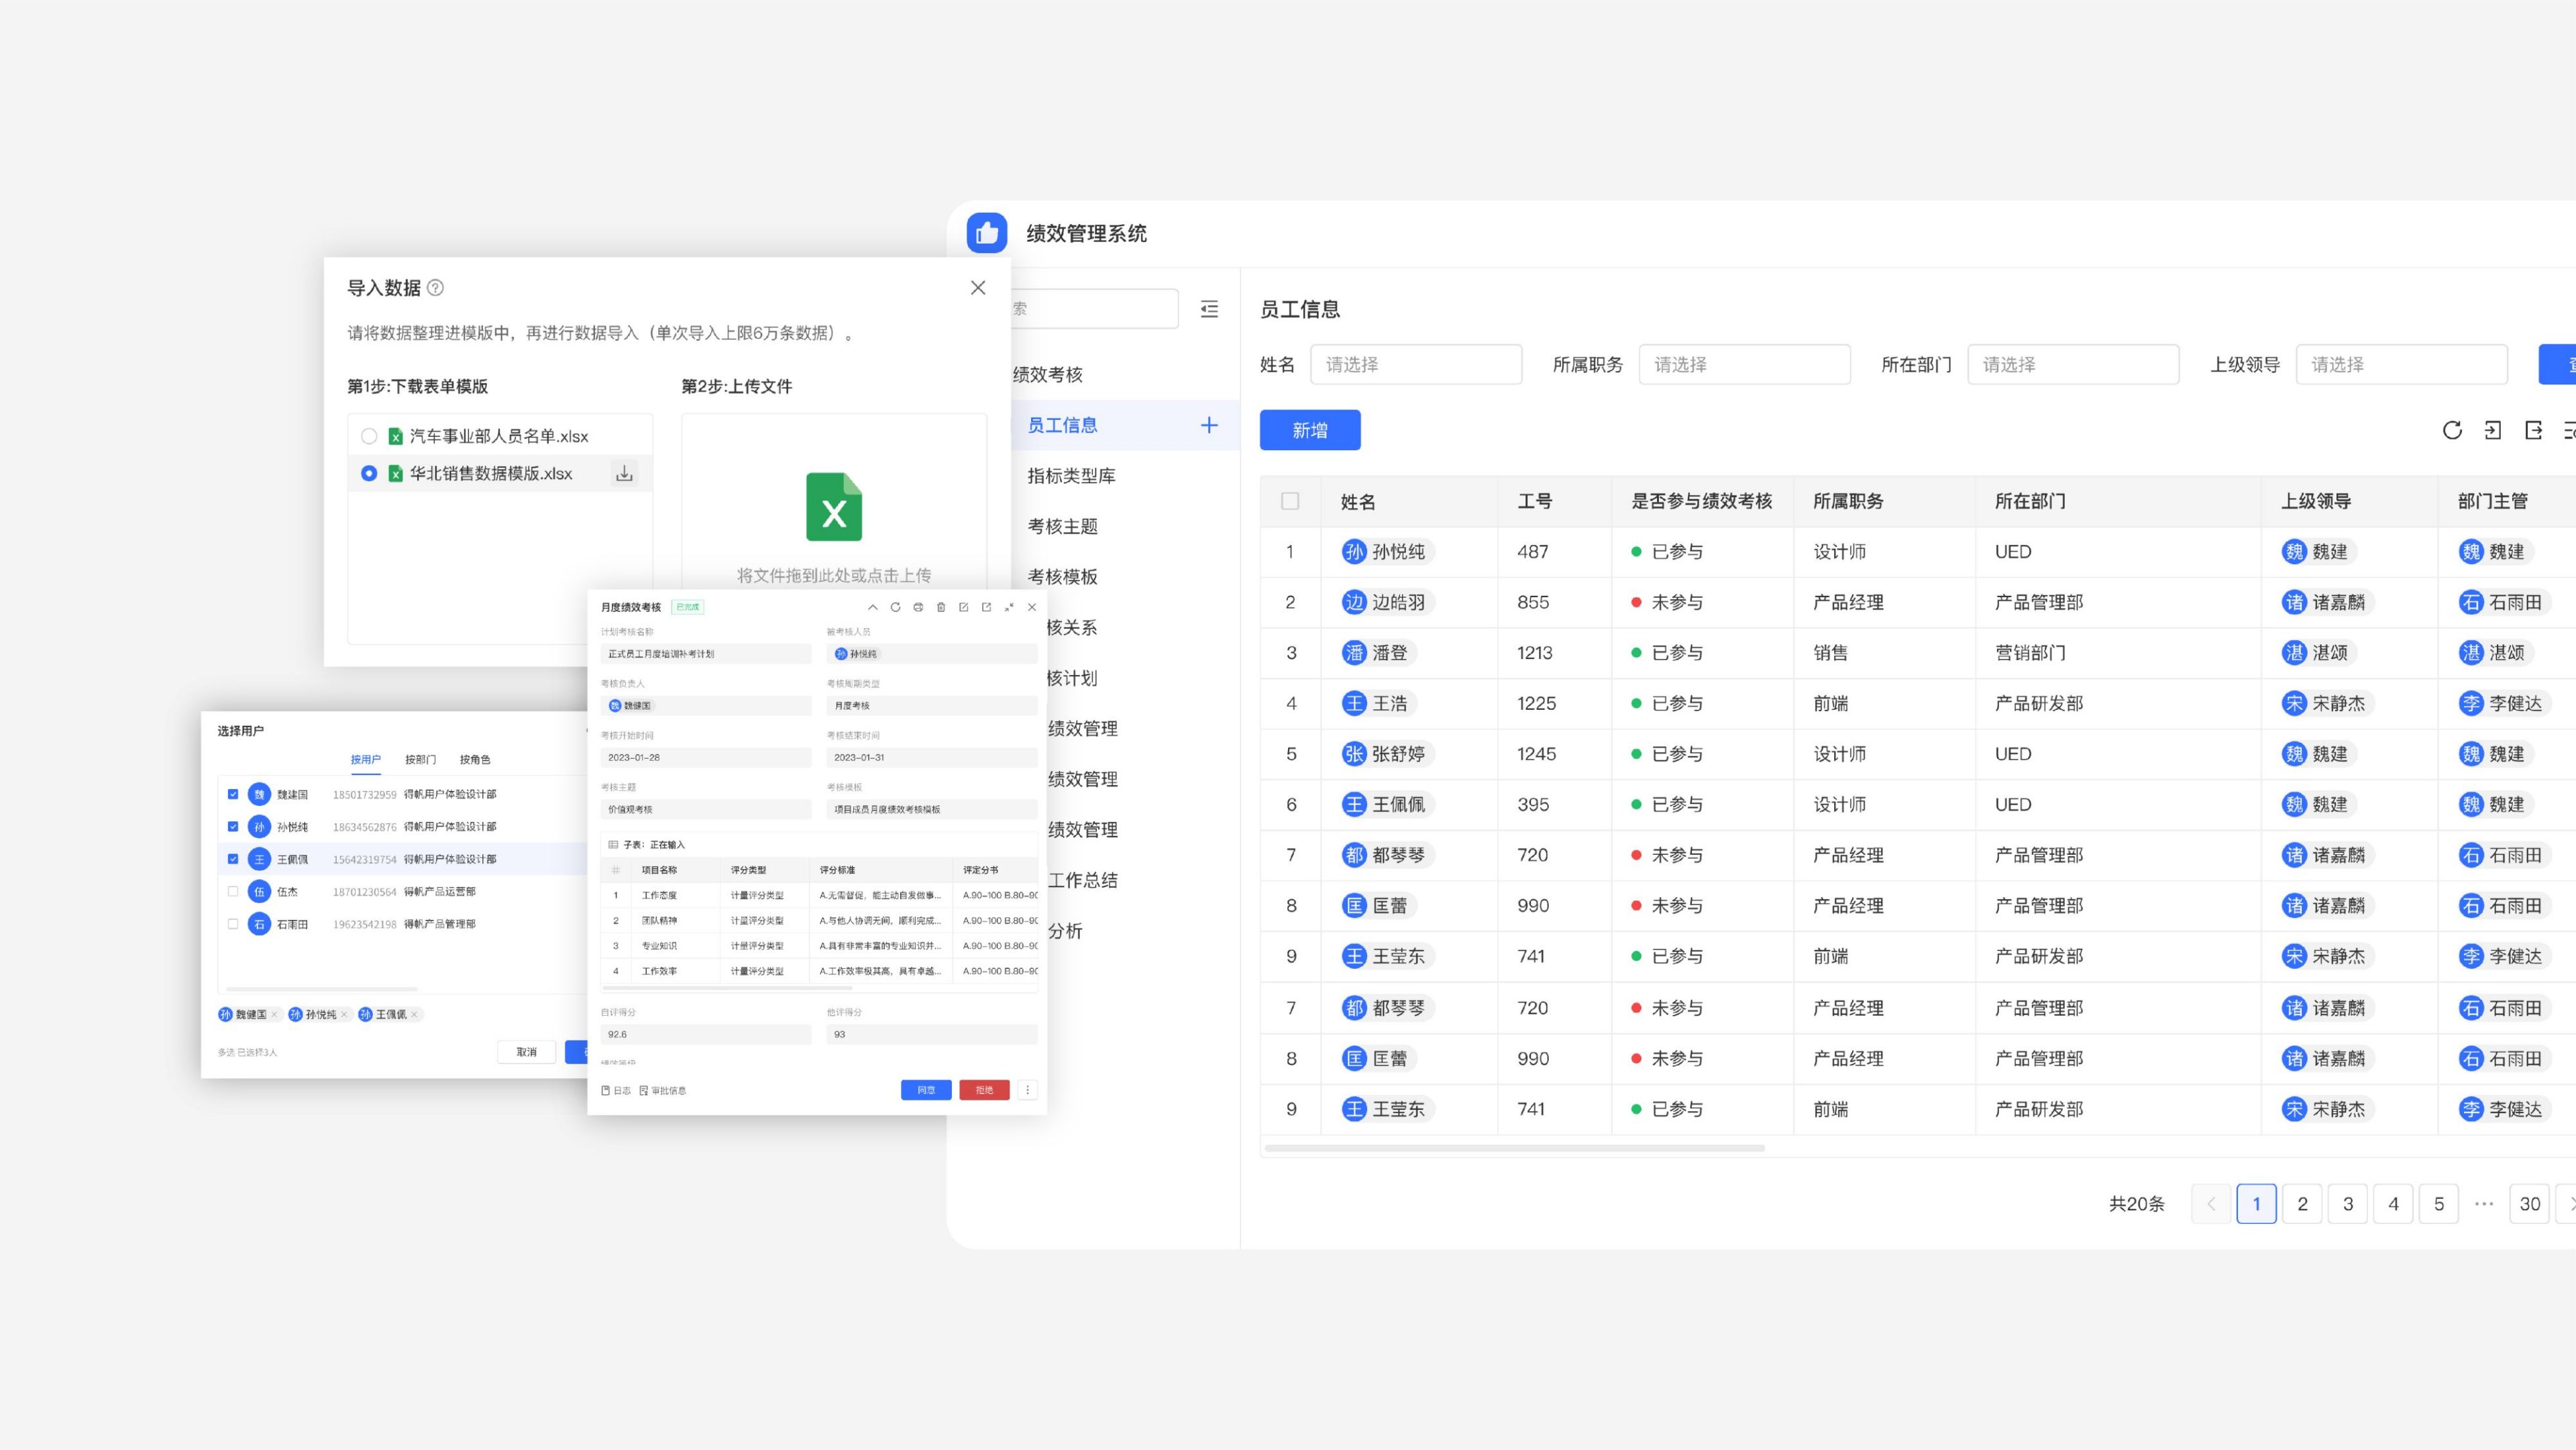Click the employee table horizontal scrollbar
2576x1450 pixels.
point(1514,1148)
